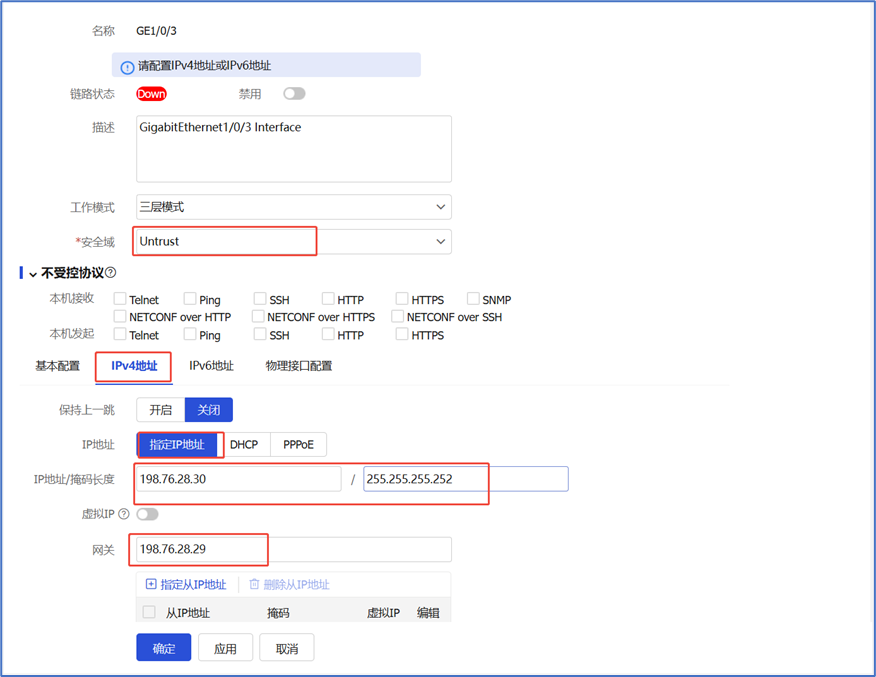Select all rows via 从IP地址 header checkbox
This screenshot has width=876, height=677.
[x=149, y=612]
